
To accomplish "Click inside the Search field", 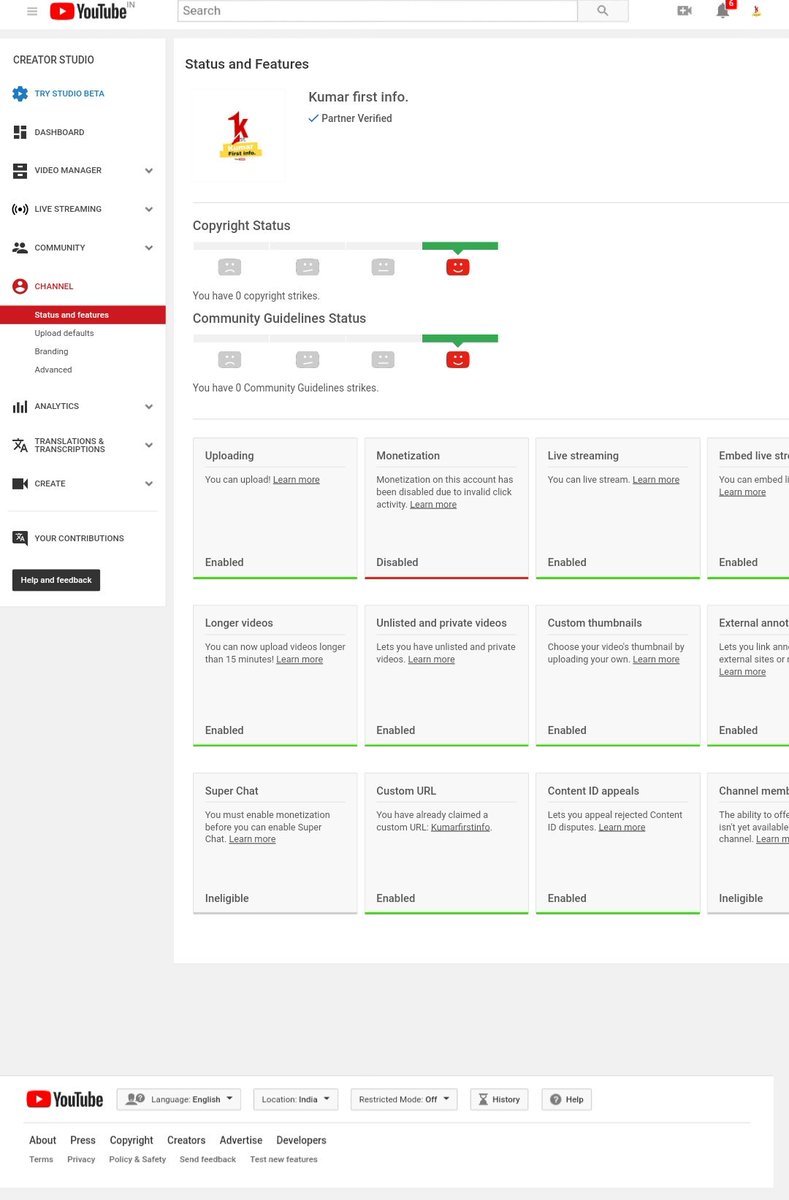I will point(377,11).
